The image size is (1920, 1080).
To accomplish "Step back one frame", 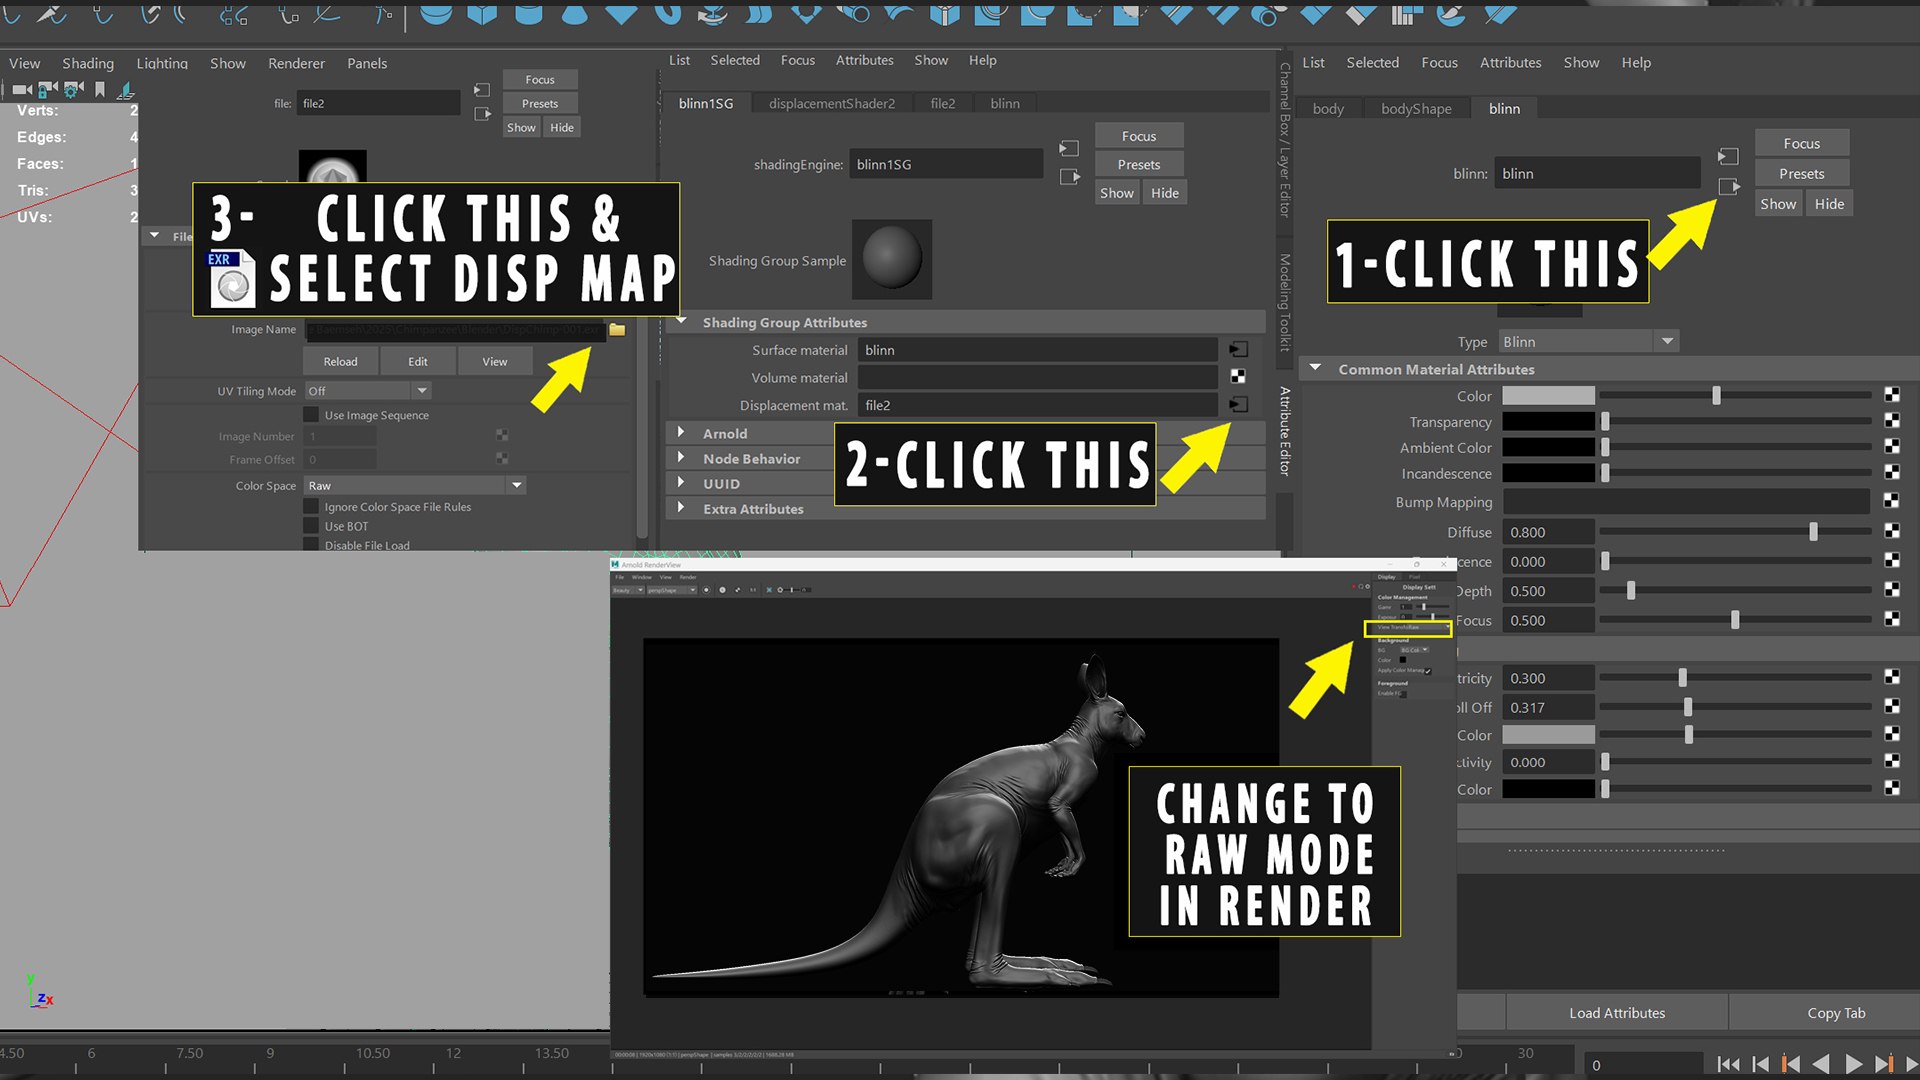I will [1761, 1064].
